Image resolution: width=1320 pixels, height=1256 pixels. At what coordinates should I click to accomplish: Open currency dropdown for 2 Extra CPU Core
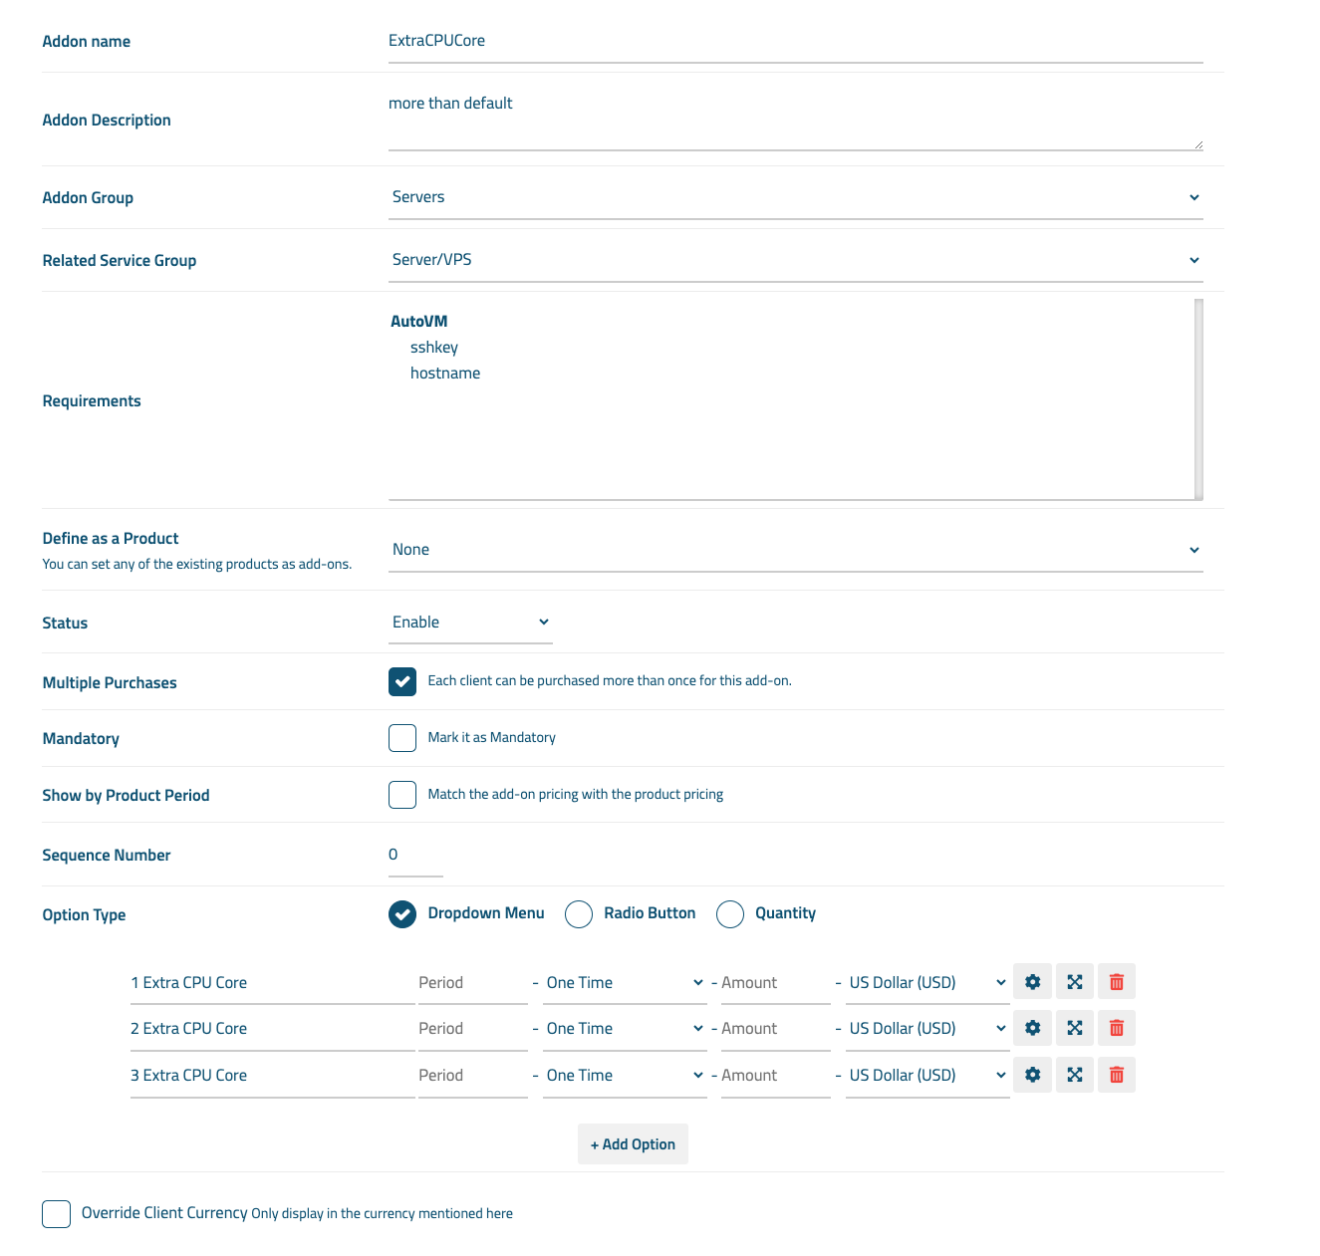(x=927, y=1029)
